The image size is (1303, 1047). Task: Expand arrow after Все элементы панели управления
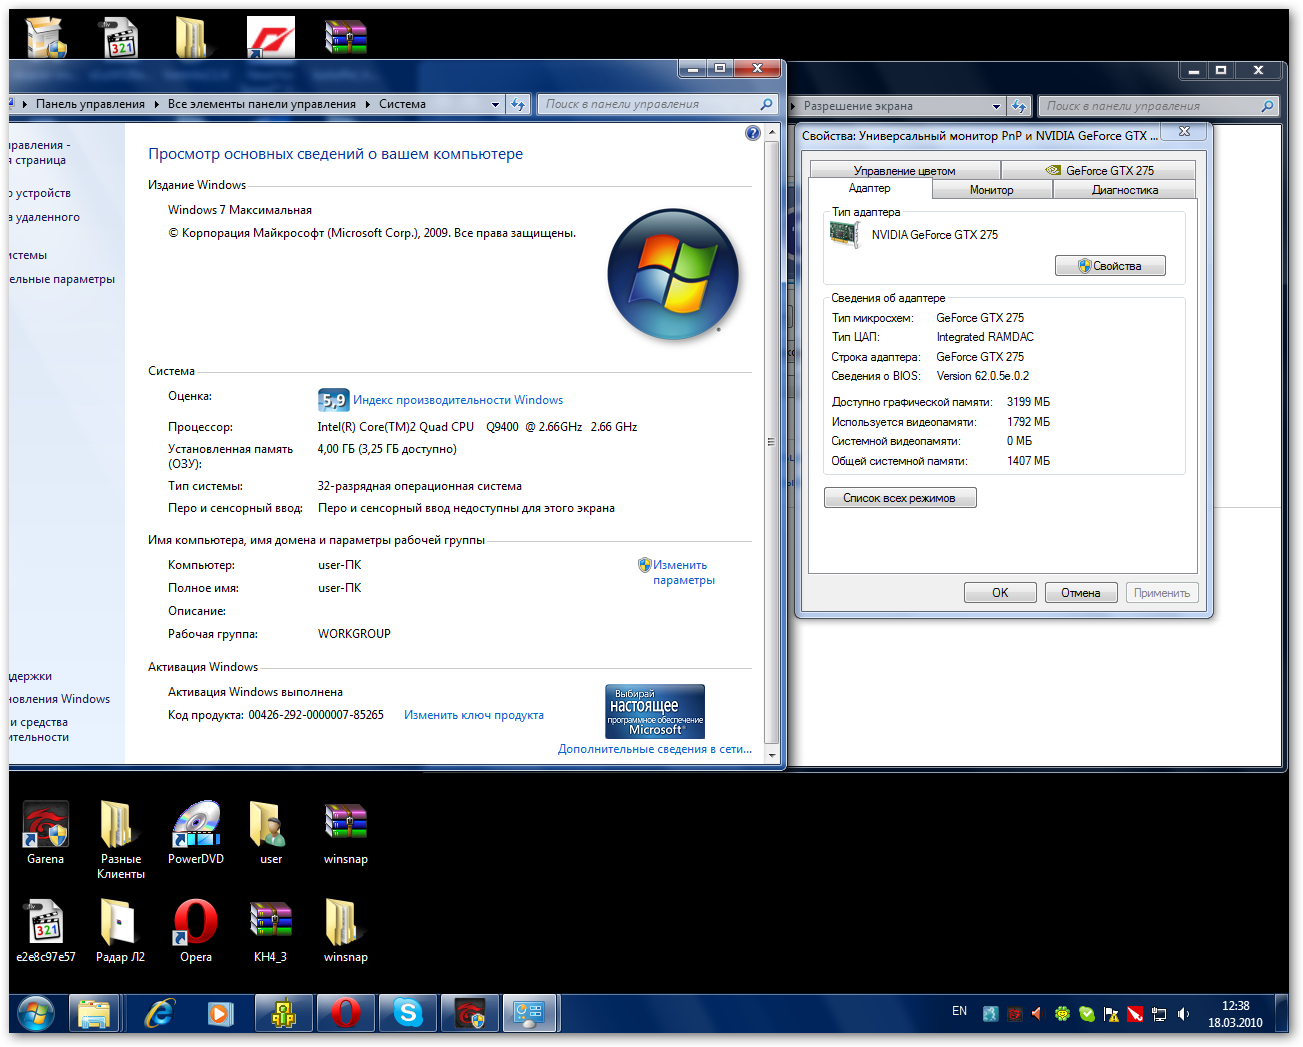tap(368, 104)
